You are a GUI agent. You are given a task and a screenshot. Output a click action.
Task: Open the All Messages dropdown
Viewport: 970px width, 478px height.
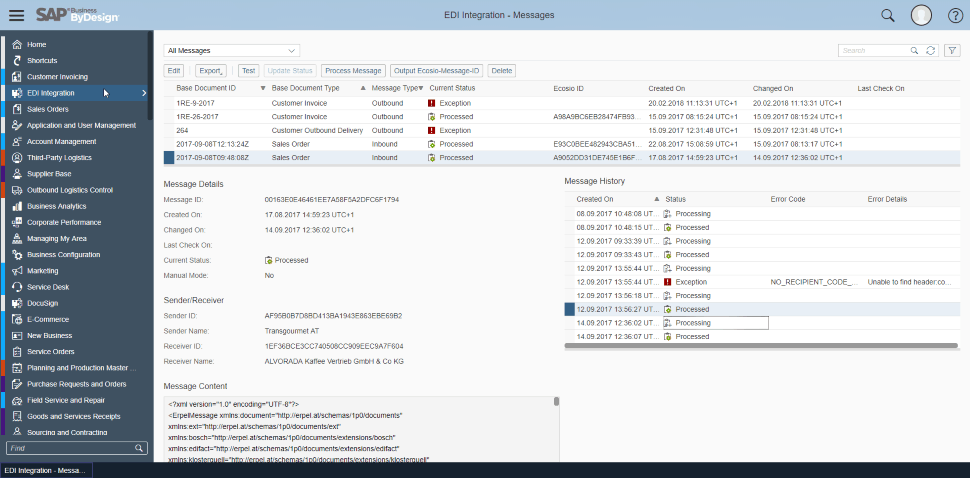[232, 50]
